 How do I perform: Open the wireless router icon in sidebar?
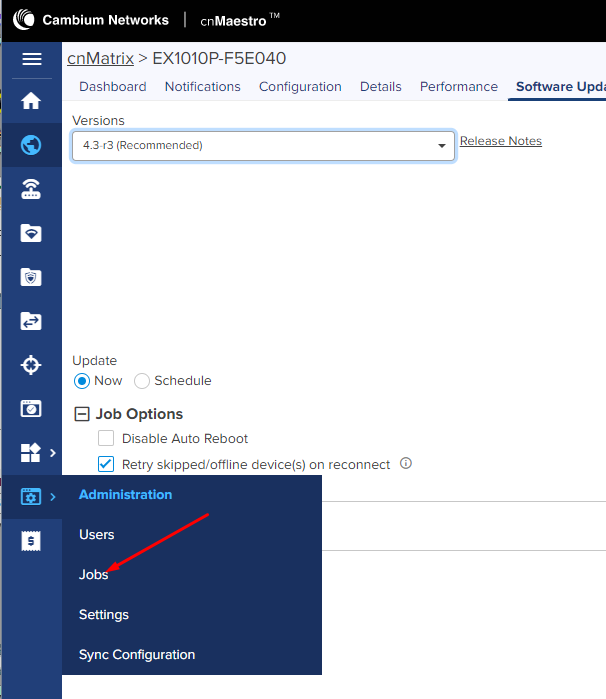pos(31,190)
